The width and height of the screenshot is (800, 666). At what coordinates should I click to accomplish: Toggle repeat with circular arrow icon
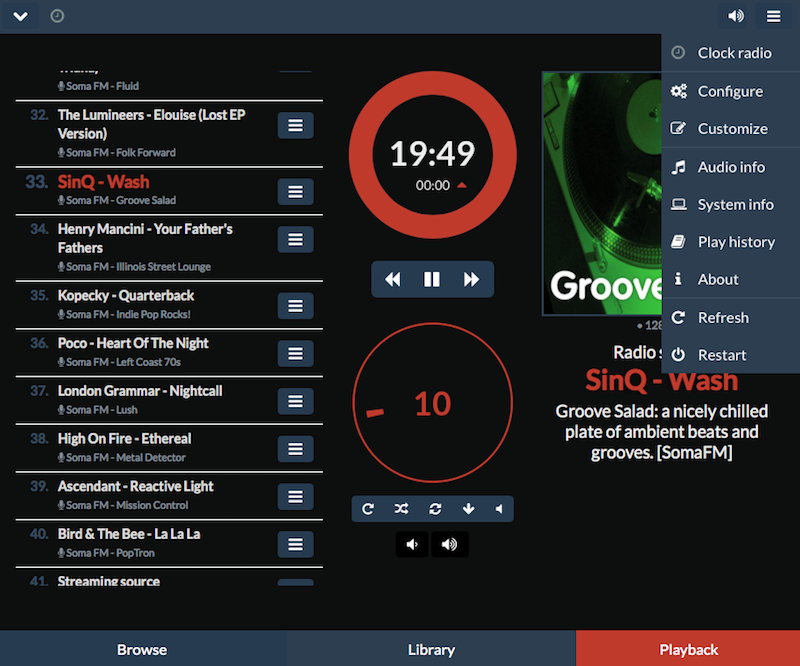[368, 509]
